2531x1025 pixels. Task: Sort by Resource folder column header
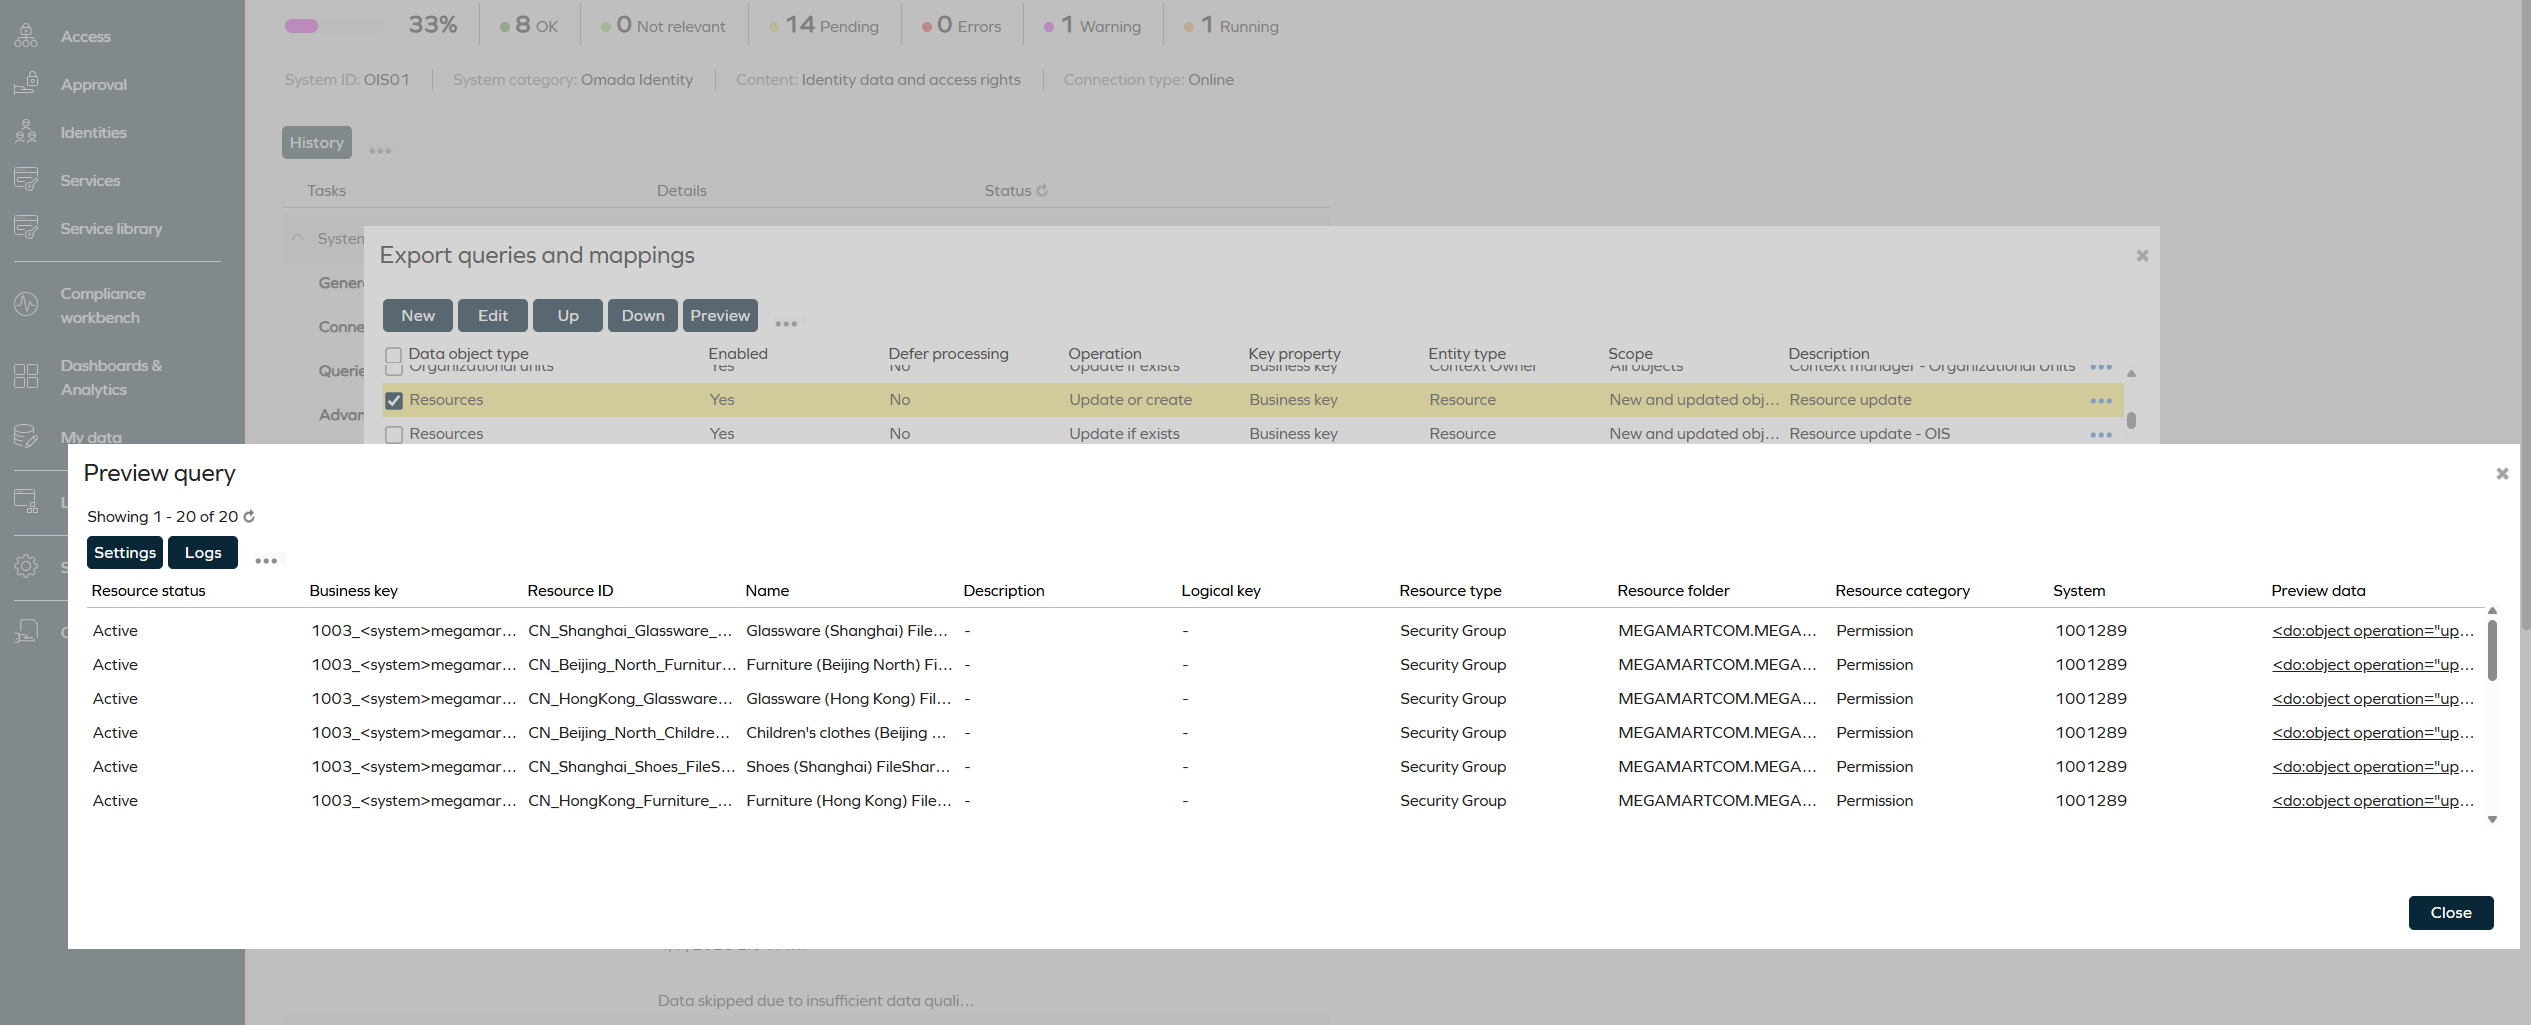[1673, 590]
